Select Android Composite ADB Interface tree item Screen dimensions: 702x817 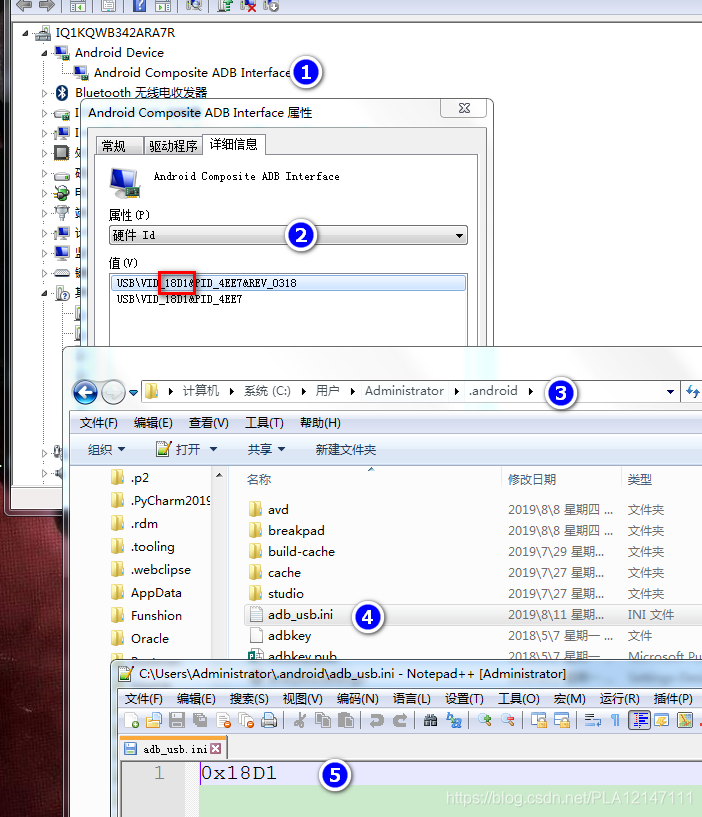192,73
